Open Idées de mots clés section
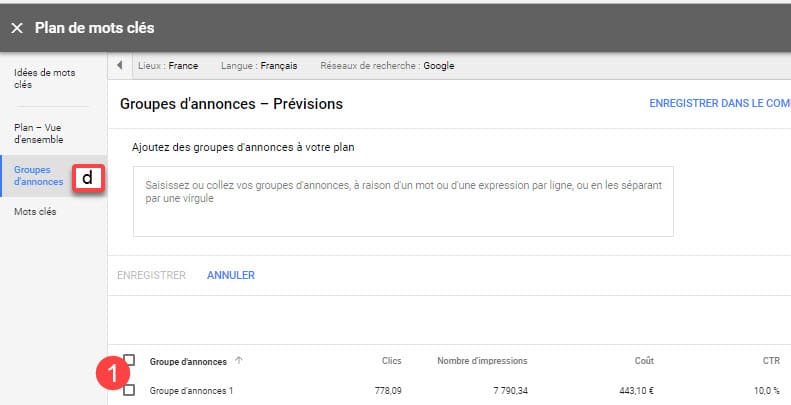Viewport: 791px width, 405px height. (x=44, y=79)
